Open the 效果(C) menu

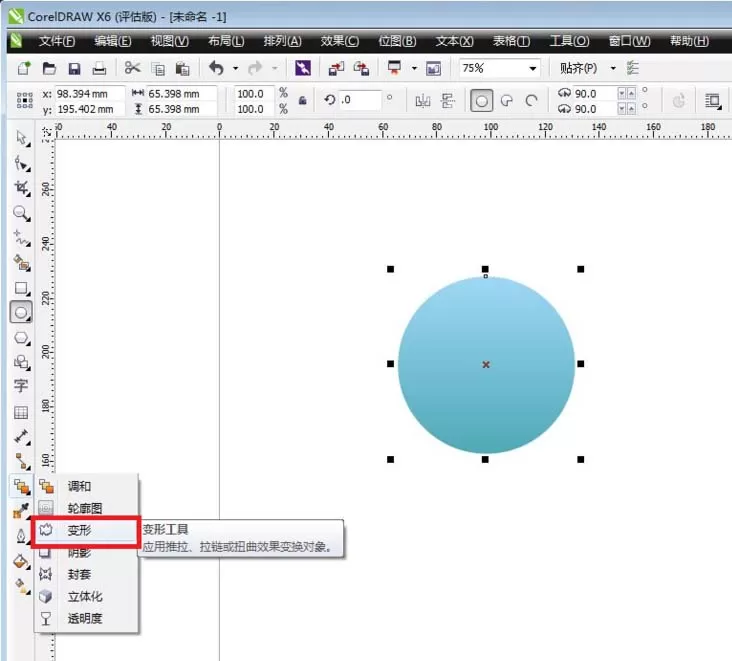pos(339,41)
